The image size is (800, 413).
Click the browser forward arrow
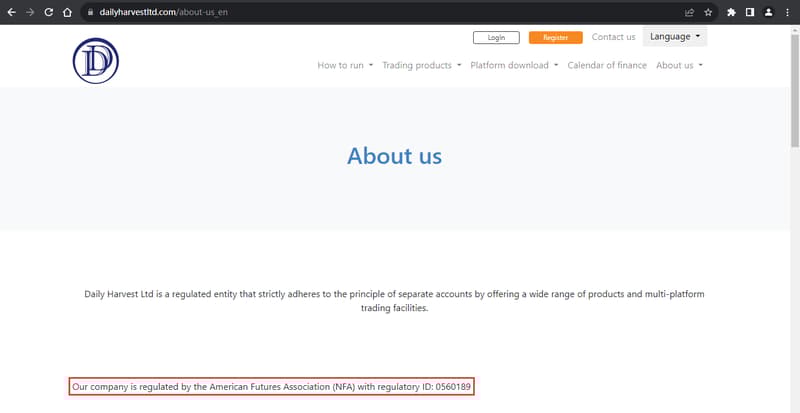click(x=30, y=12)
